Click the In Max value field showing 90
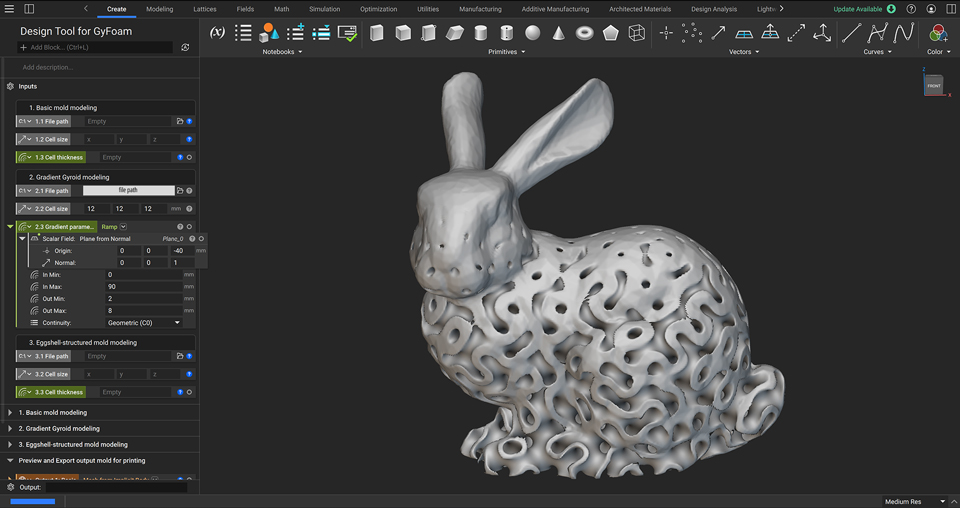The image size is (960, 508). [144, 286]
